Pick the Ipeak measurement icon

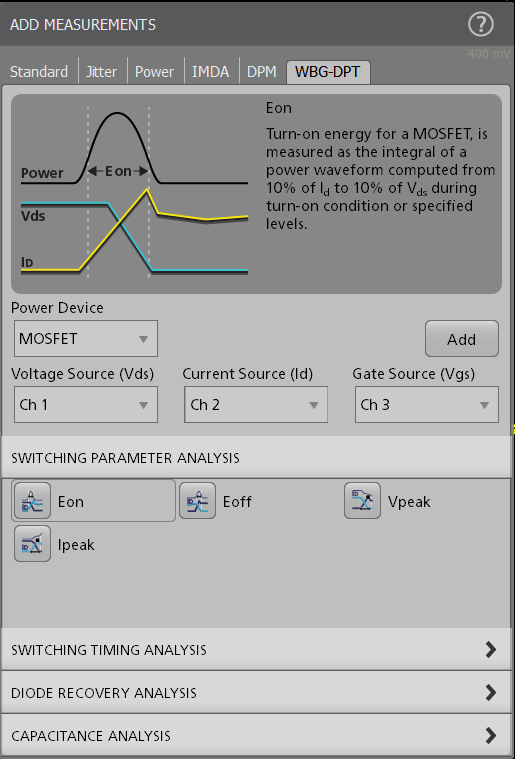point(32,544)
